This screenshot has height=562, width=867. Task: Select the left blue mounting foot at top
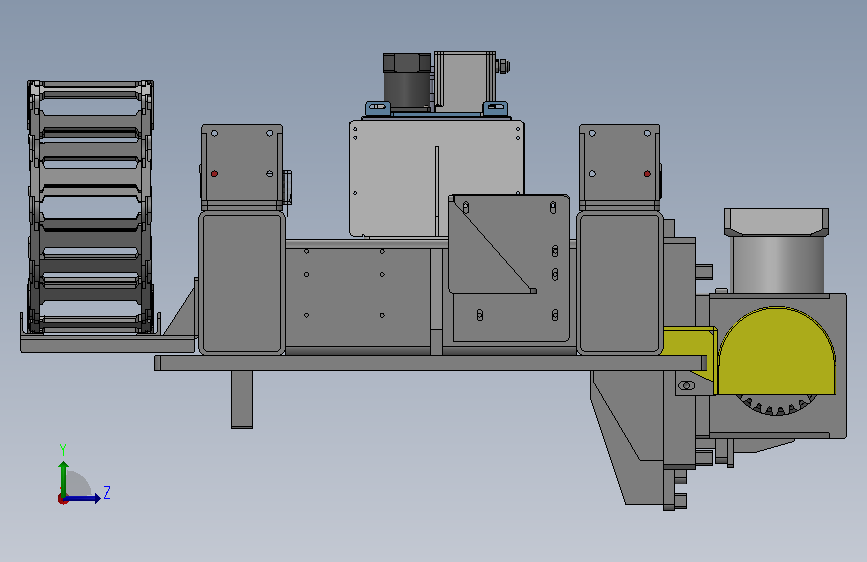tap(378, 108)
